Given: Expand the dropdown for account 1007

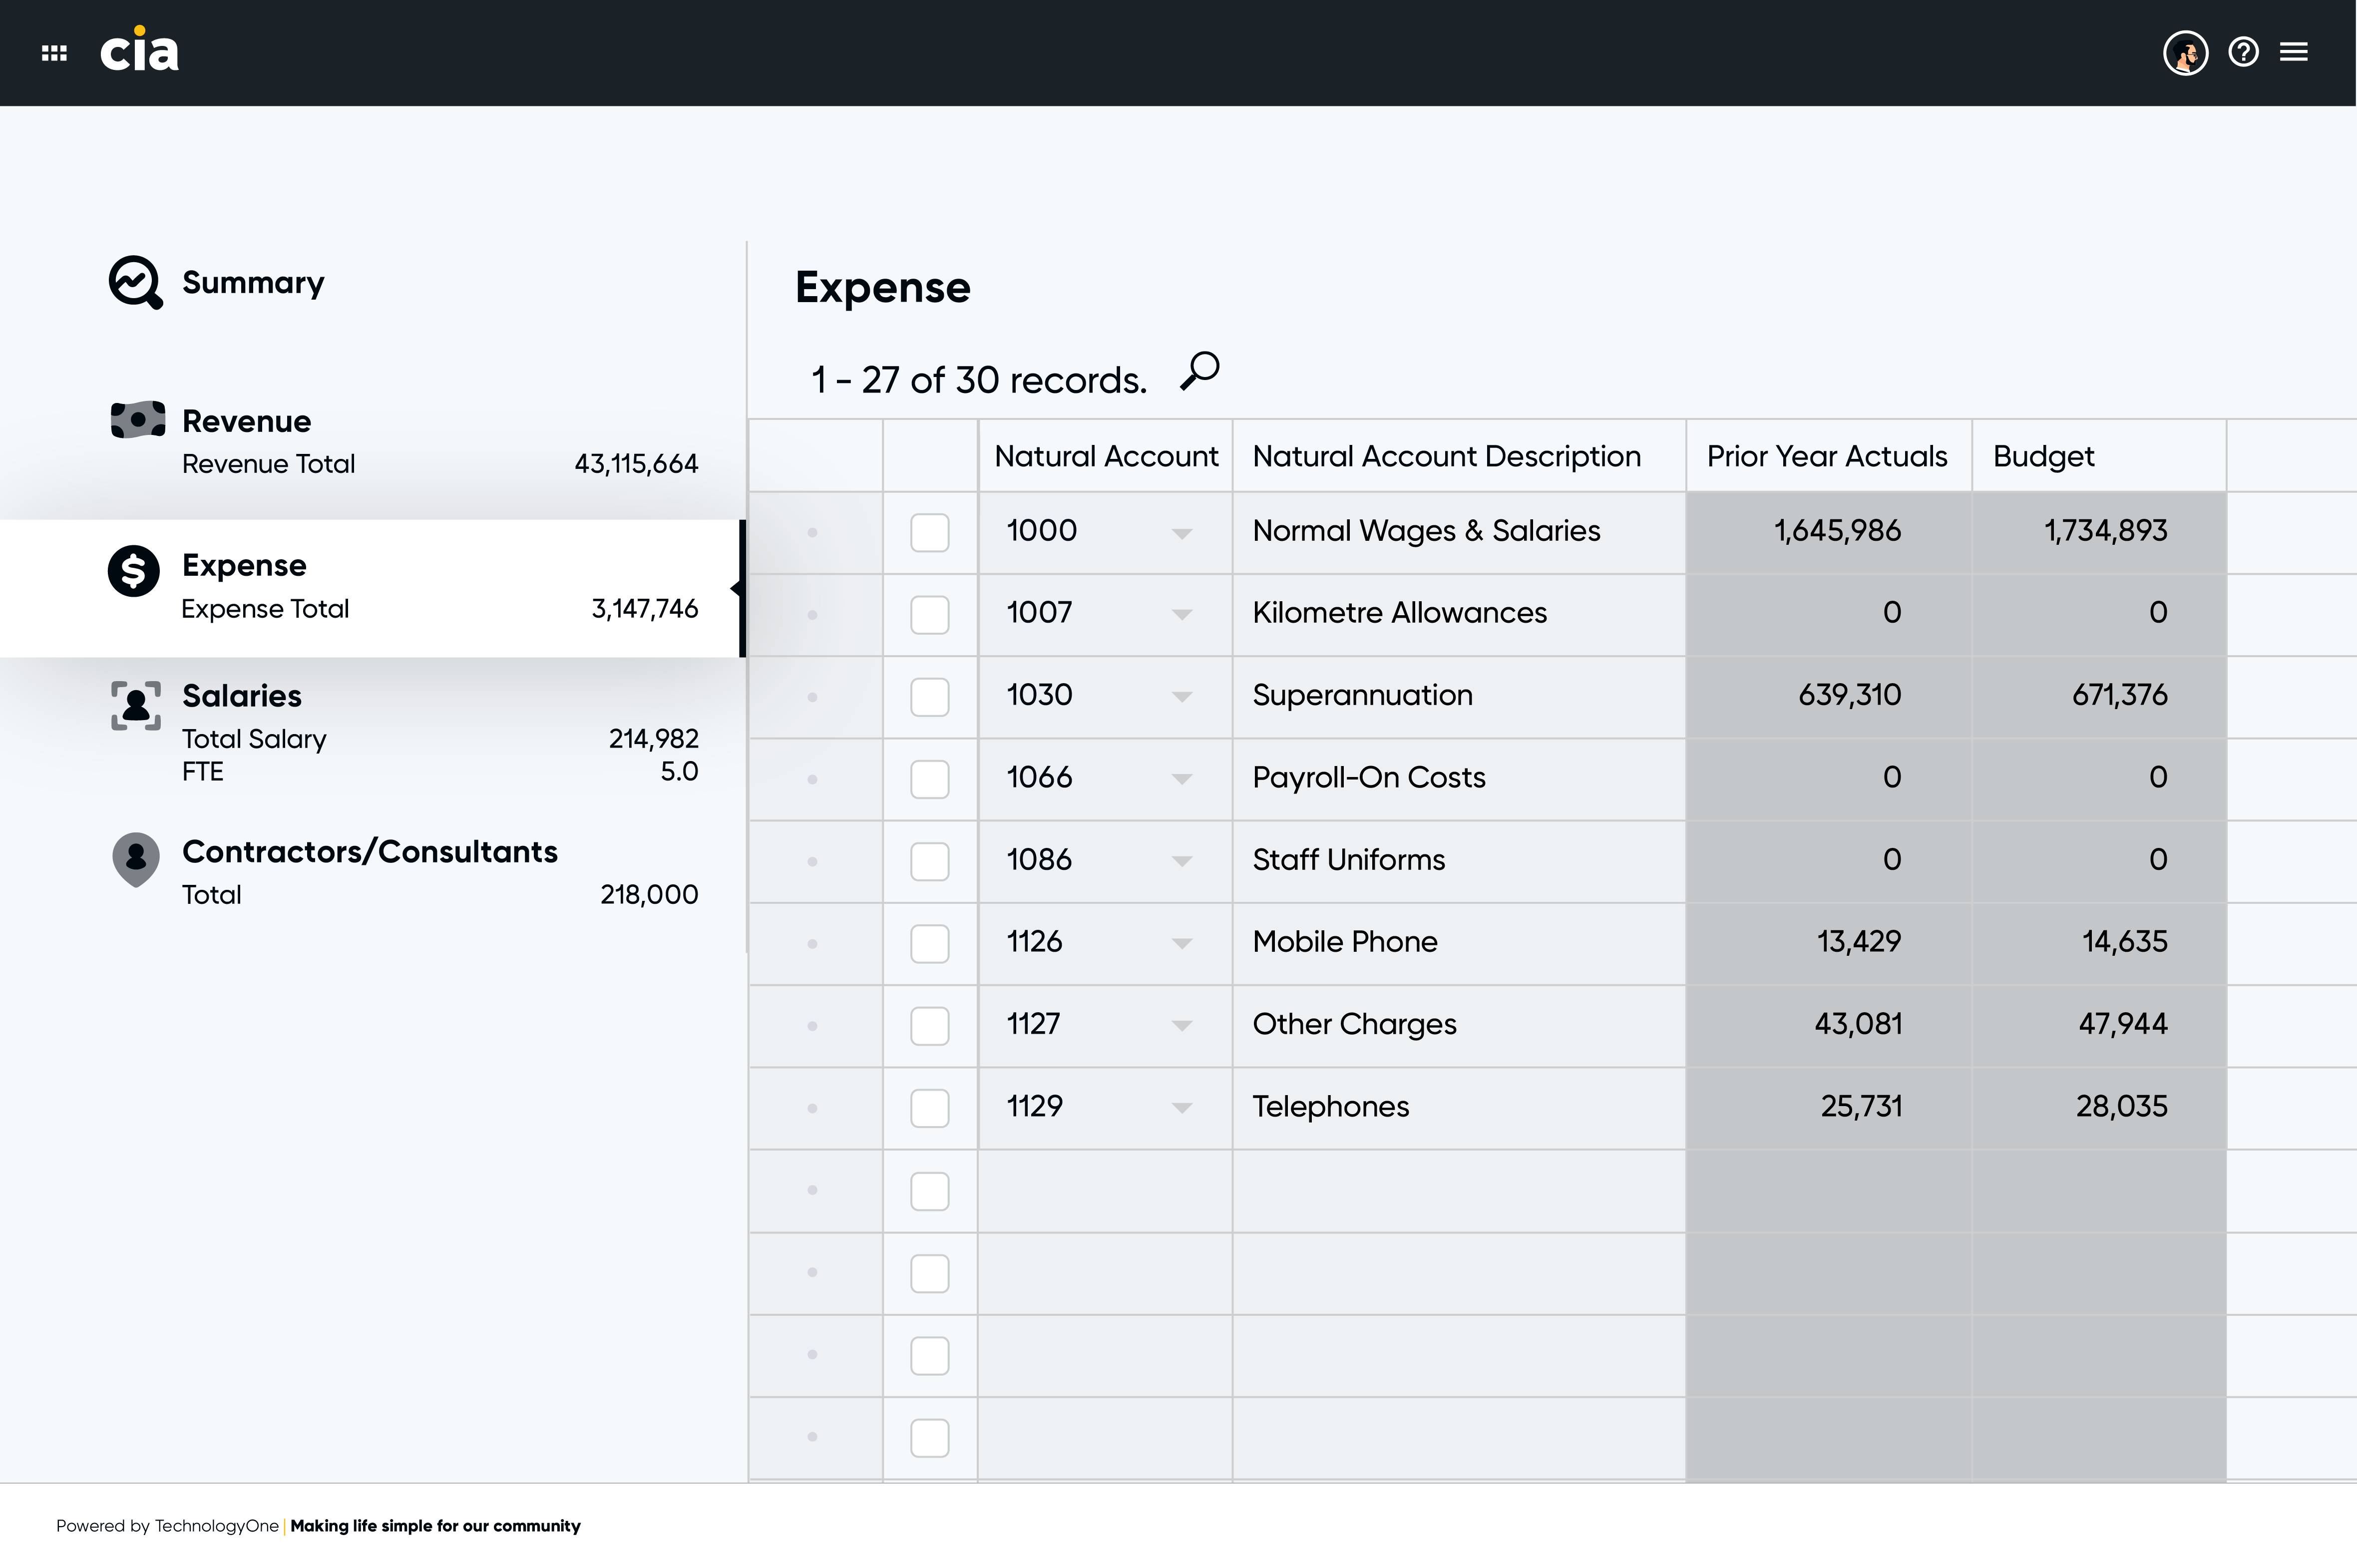Looking at the screenshot, I should click(x=1182, y=615).
